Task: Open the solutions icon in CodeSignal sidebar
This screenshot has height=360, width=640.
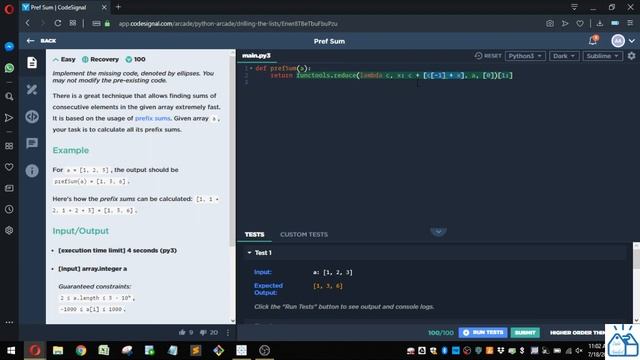Action: pos(32,89)
